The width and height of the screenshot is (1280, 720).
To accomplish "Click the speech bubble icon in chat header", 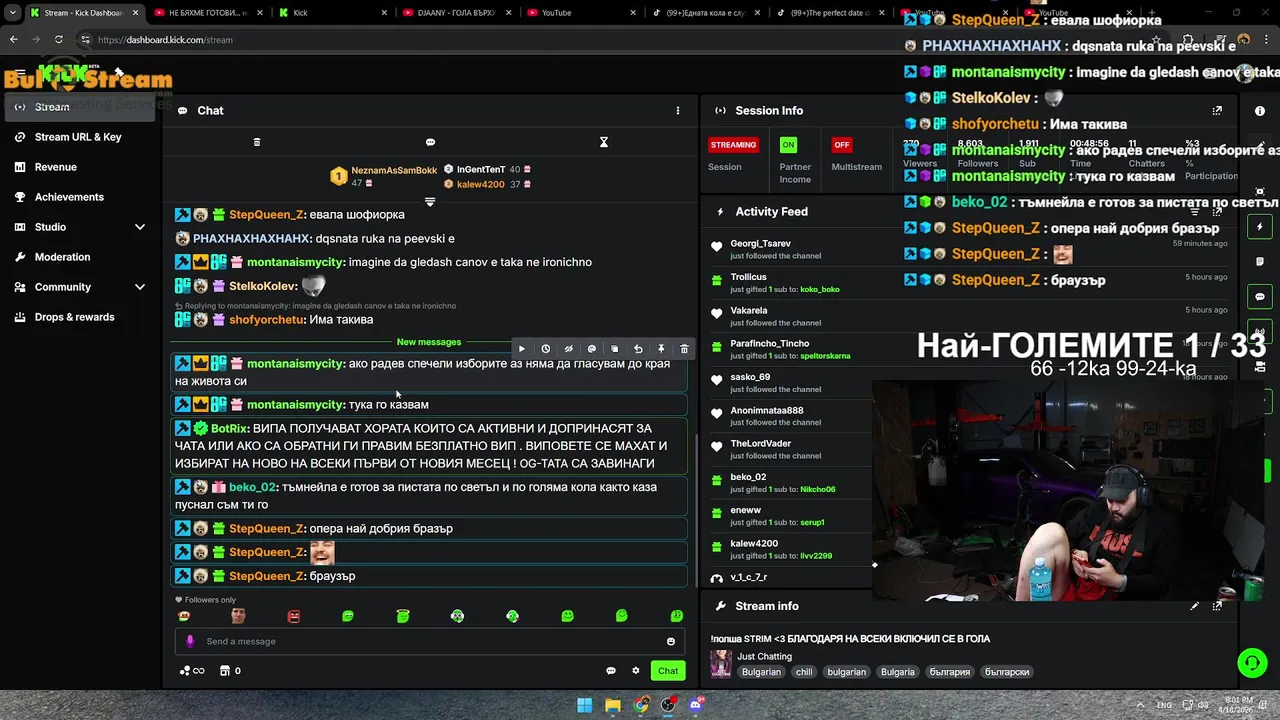I will tap(430, 142).
